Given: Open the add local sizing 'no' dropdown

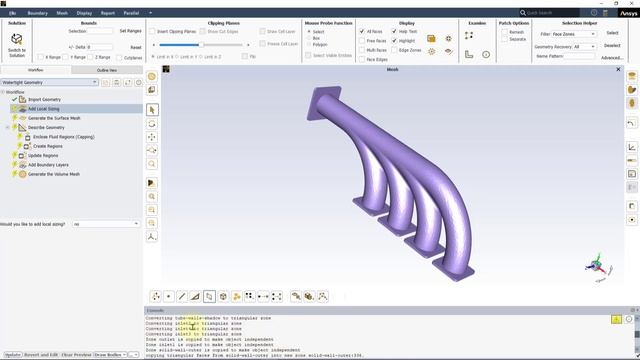Looking at the screenshot, I should (x=106, y=224).
